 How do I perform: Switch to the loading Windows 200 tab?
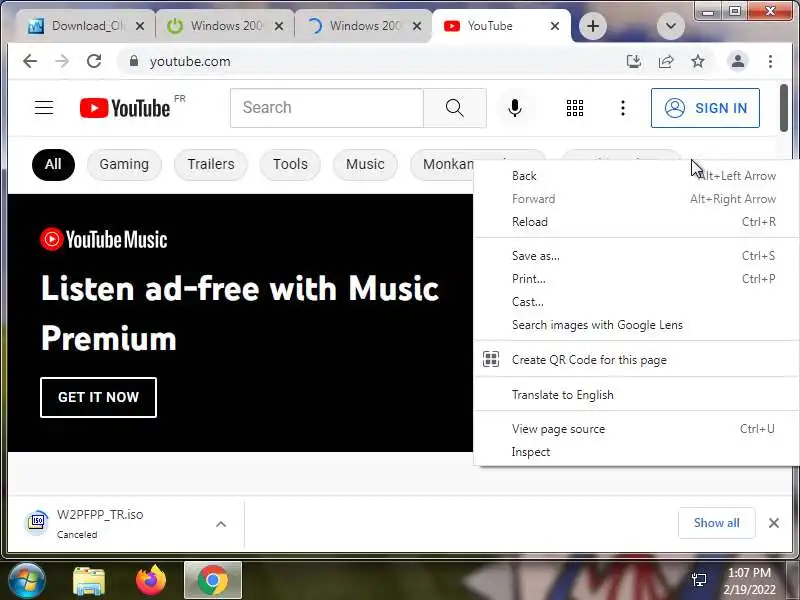(363, 26)
